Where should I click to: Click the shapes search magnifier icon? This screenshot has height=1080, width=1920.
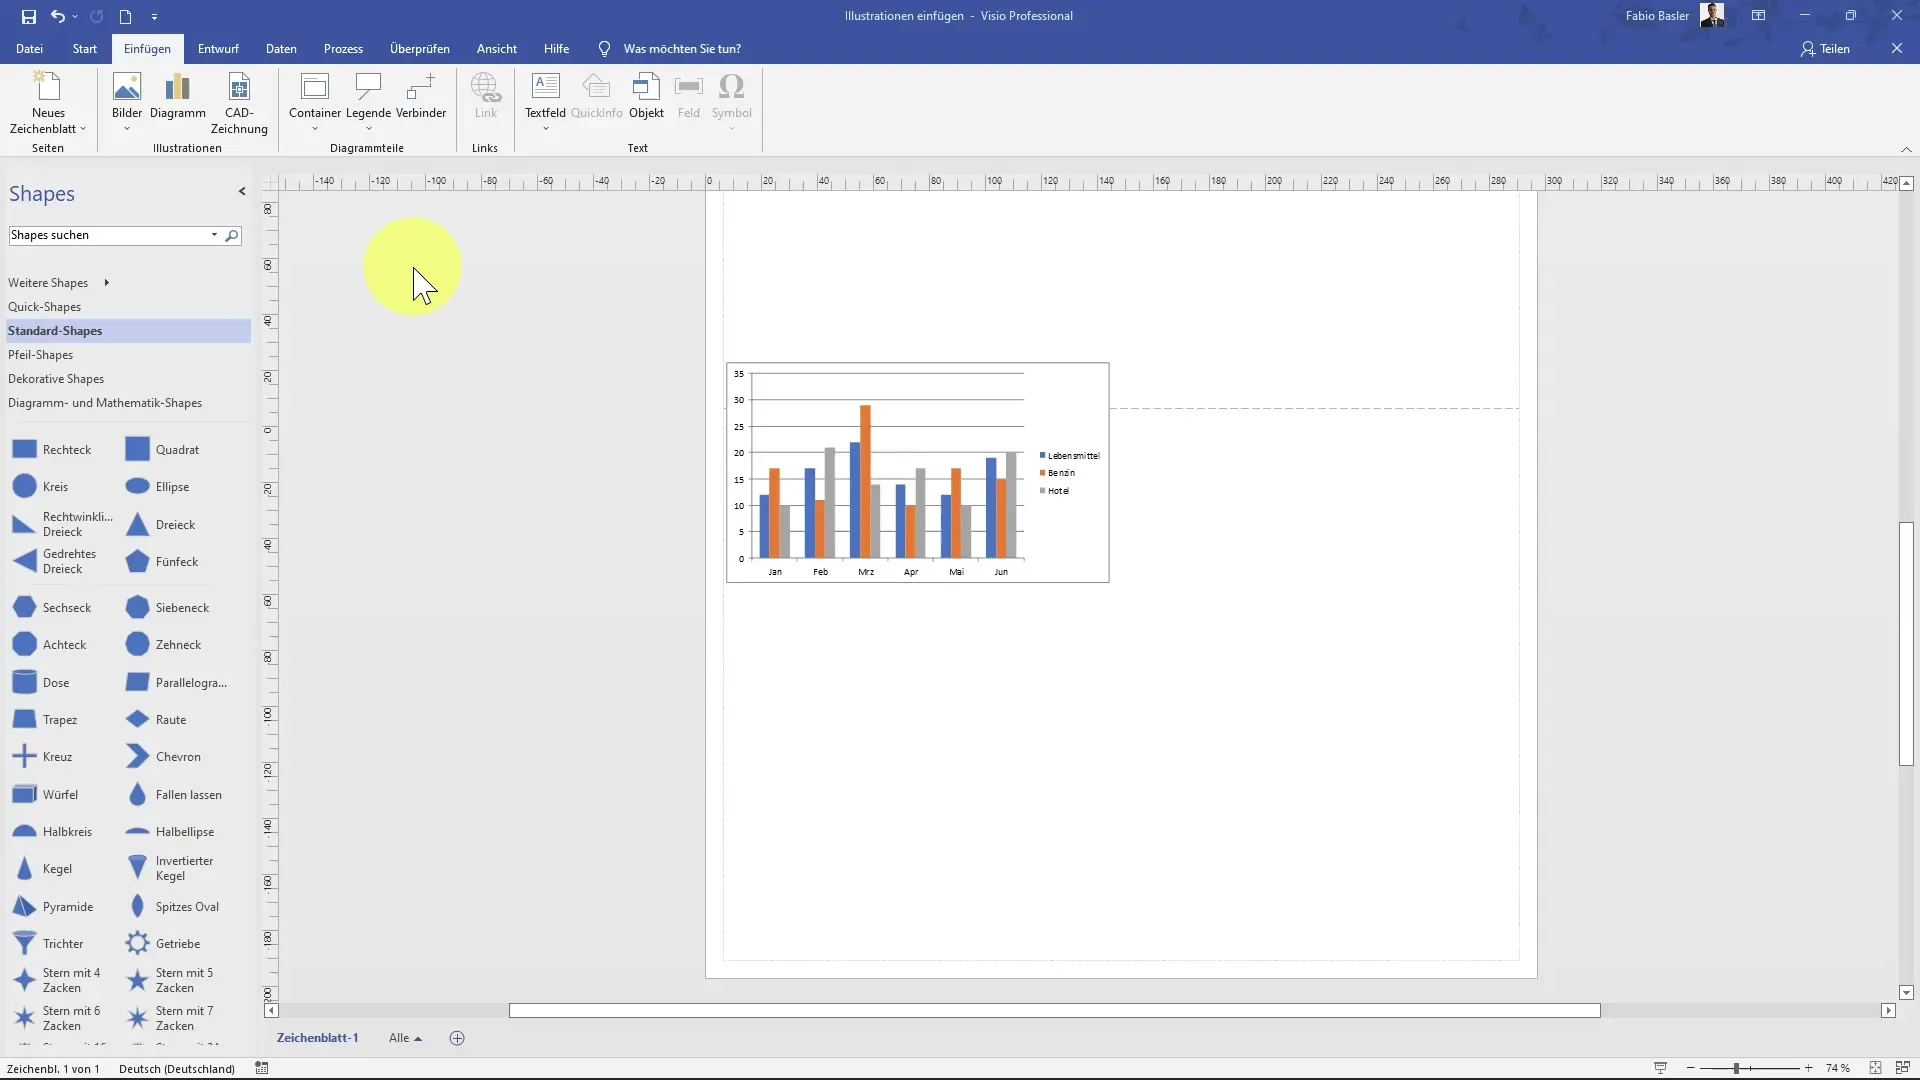click(232, 236)
